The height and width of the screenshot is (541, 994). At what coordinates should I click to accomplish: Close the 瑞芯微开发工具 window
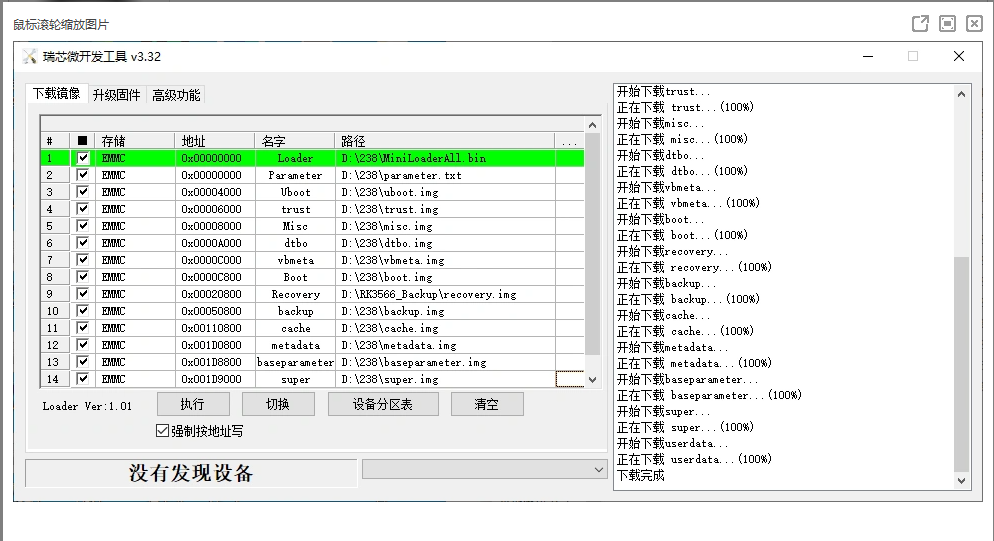coord(958,56)
